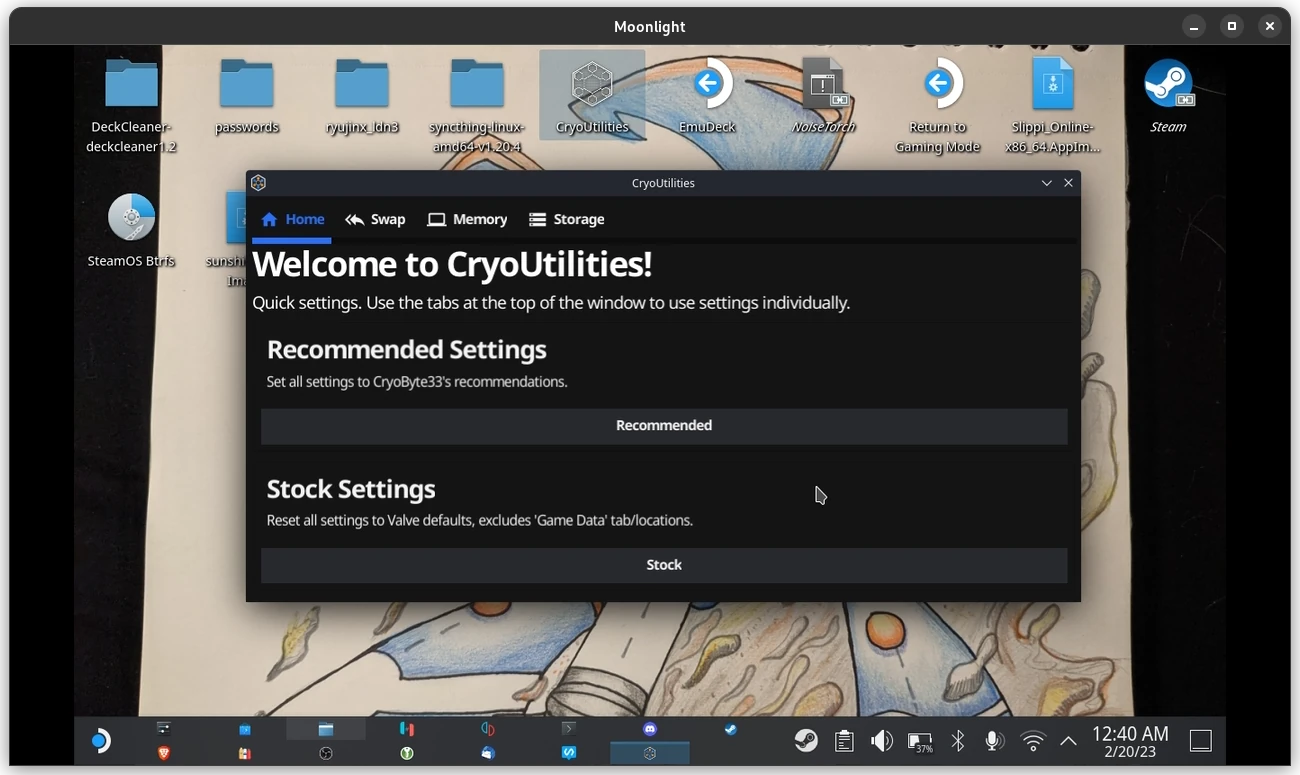Launch Brave browser from taskbar
The width and height of the screenshot is (1300, 775).
[x=163, y=753]
